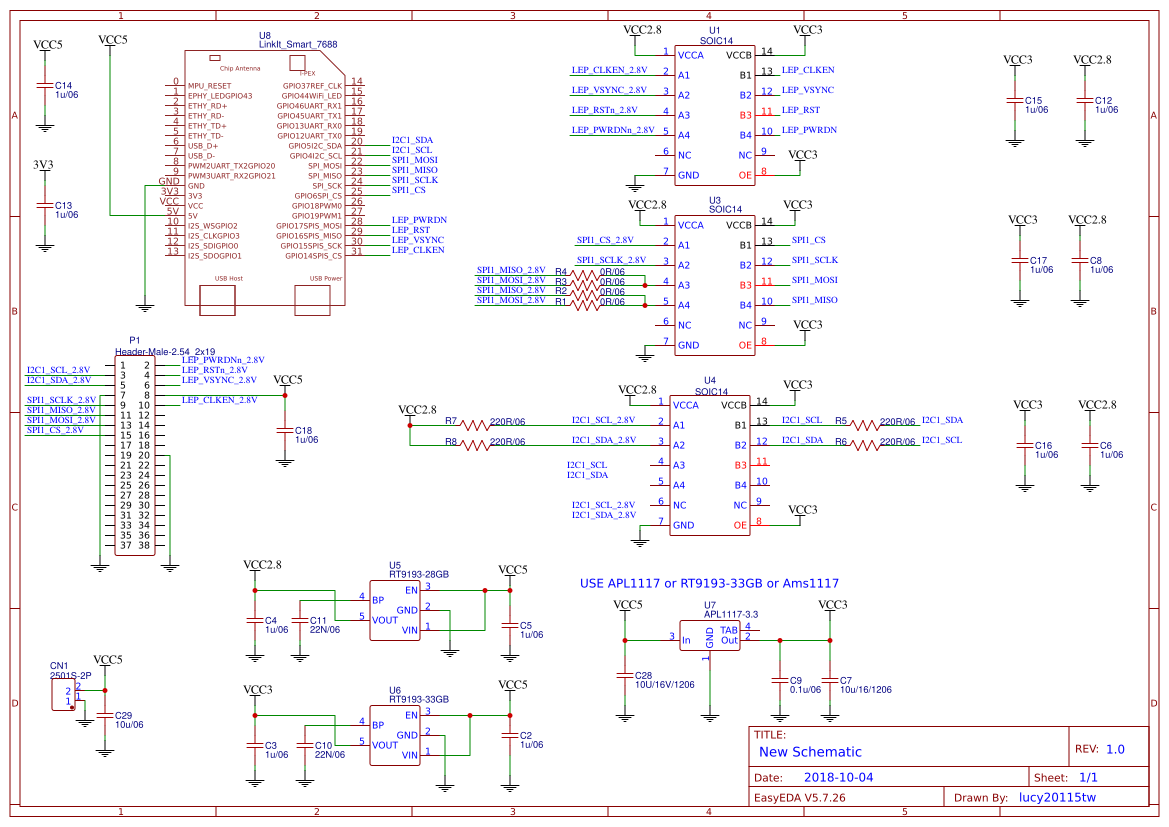
Task: Select capacitor C3 label
Action: pos(277,750)
